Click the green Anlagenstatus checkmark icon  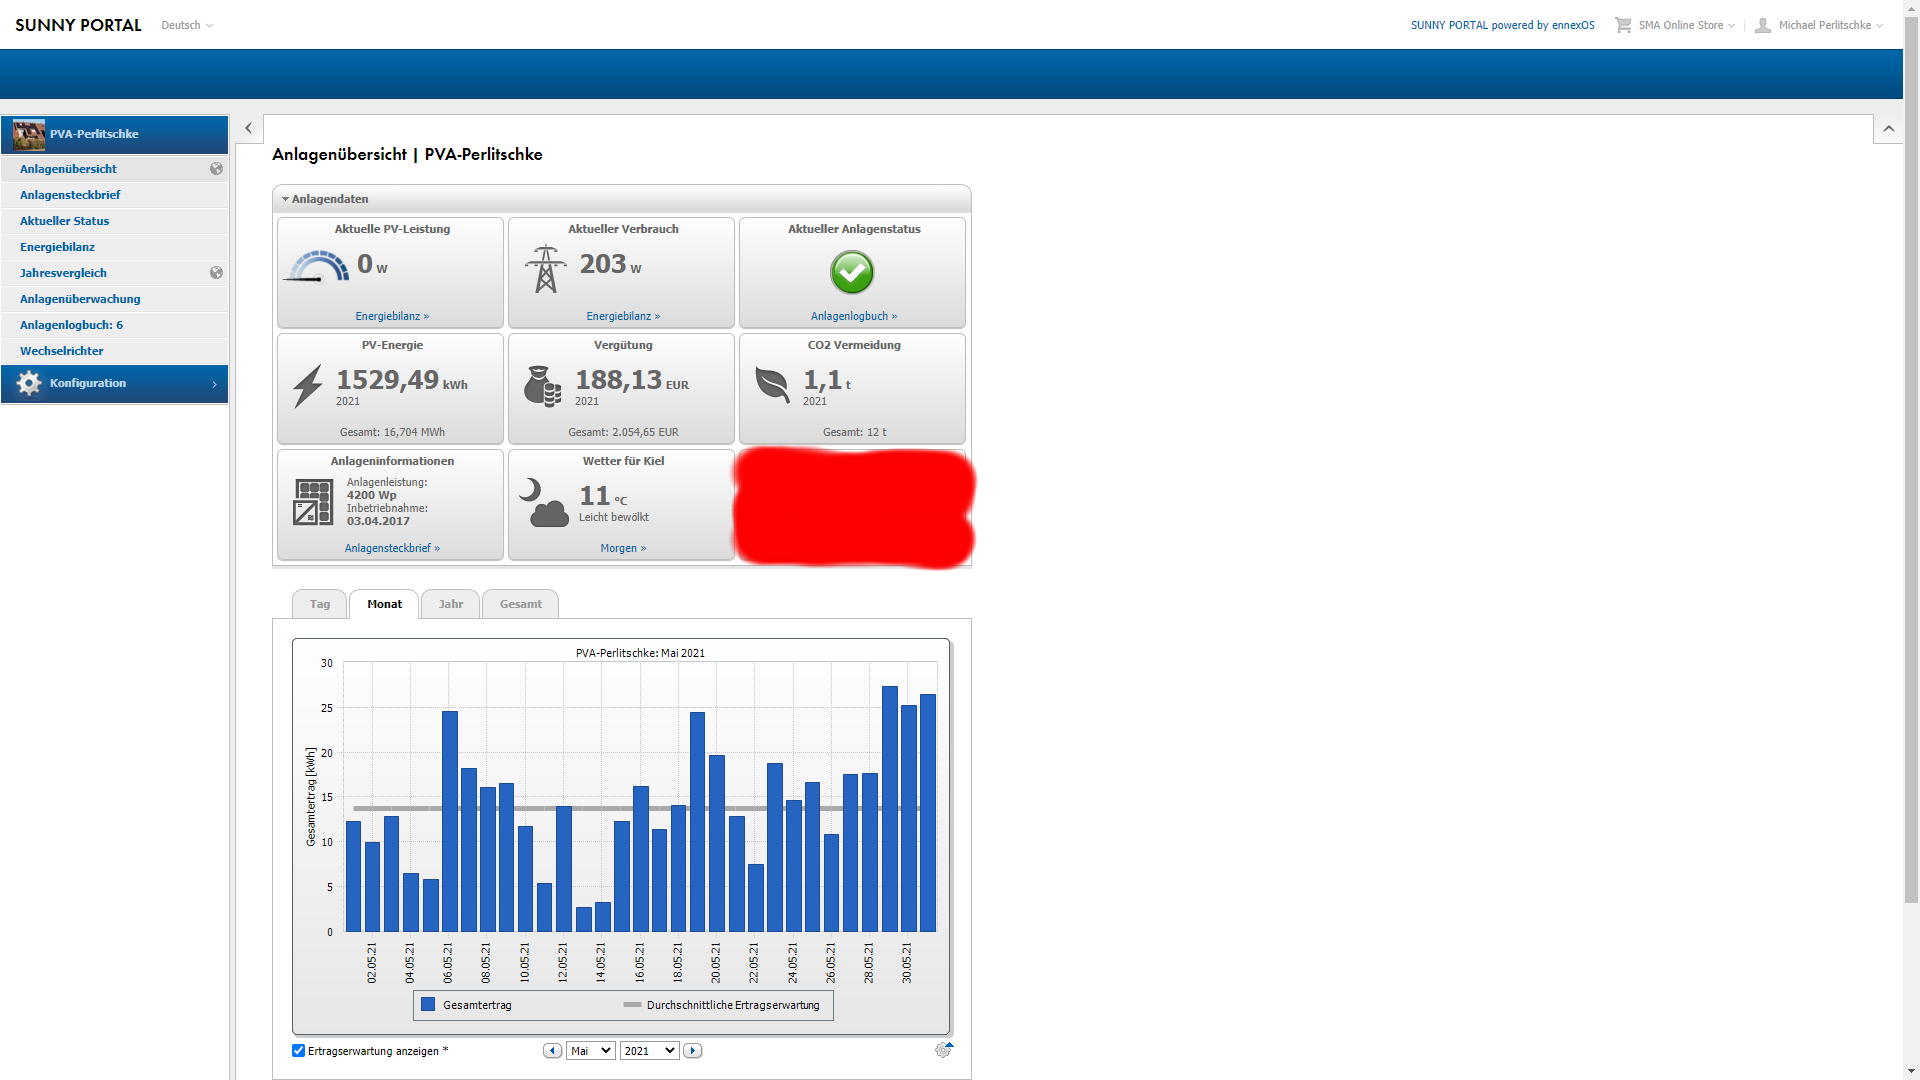(852, 272)
